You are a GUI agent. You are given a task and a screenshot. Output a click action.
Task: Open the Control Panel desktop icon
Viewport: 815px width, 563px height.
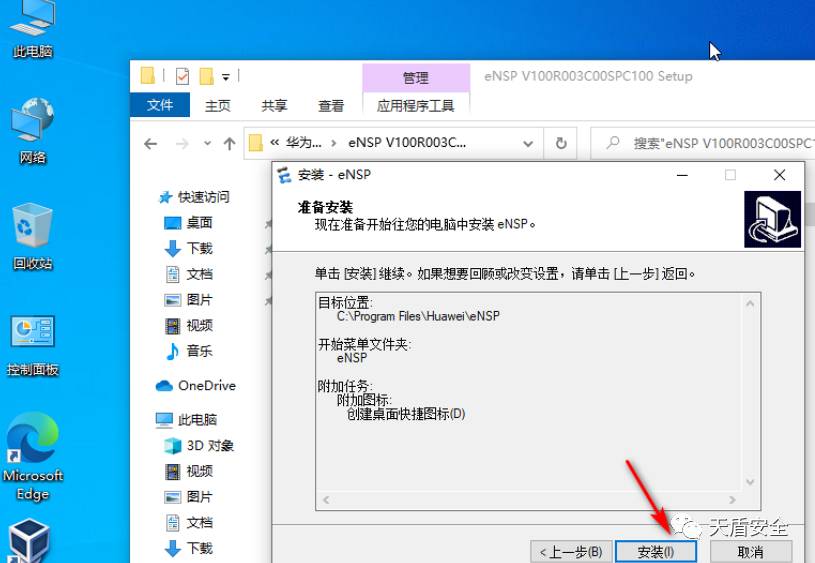[32, 346]
